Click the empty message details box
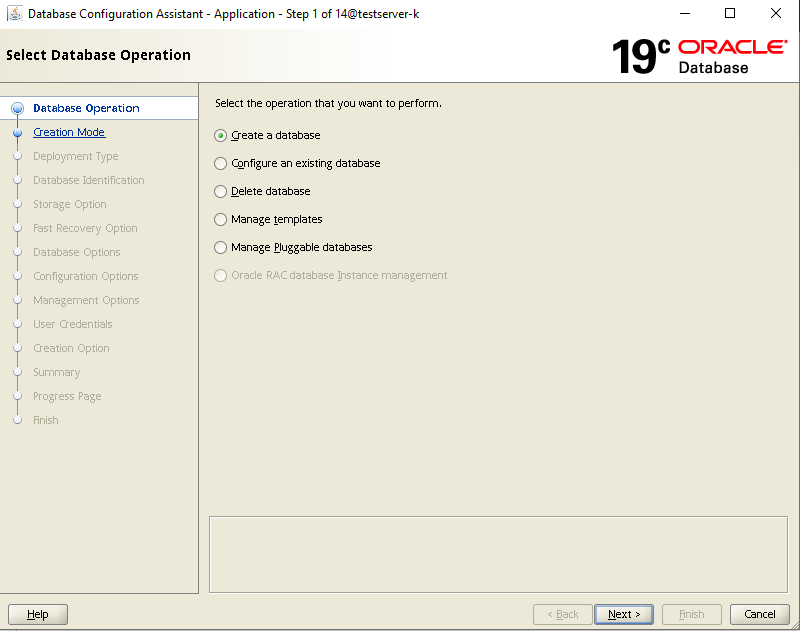Viewport: 800px width, 631px height. point(498,554)
